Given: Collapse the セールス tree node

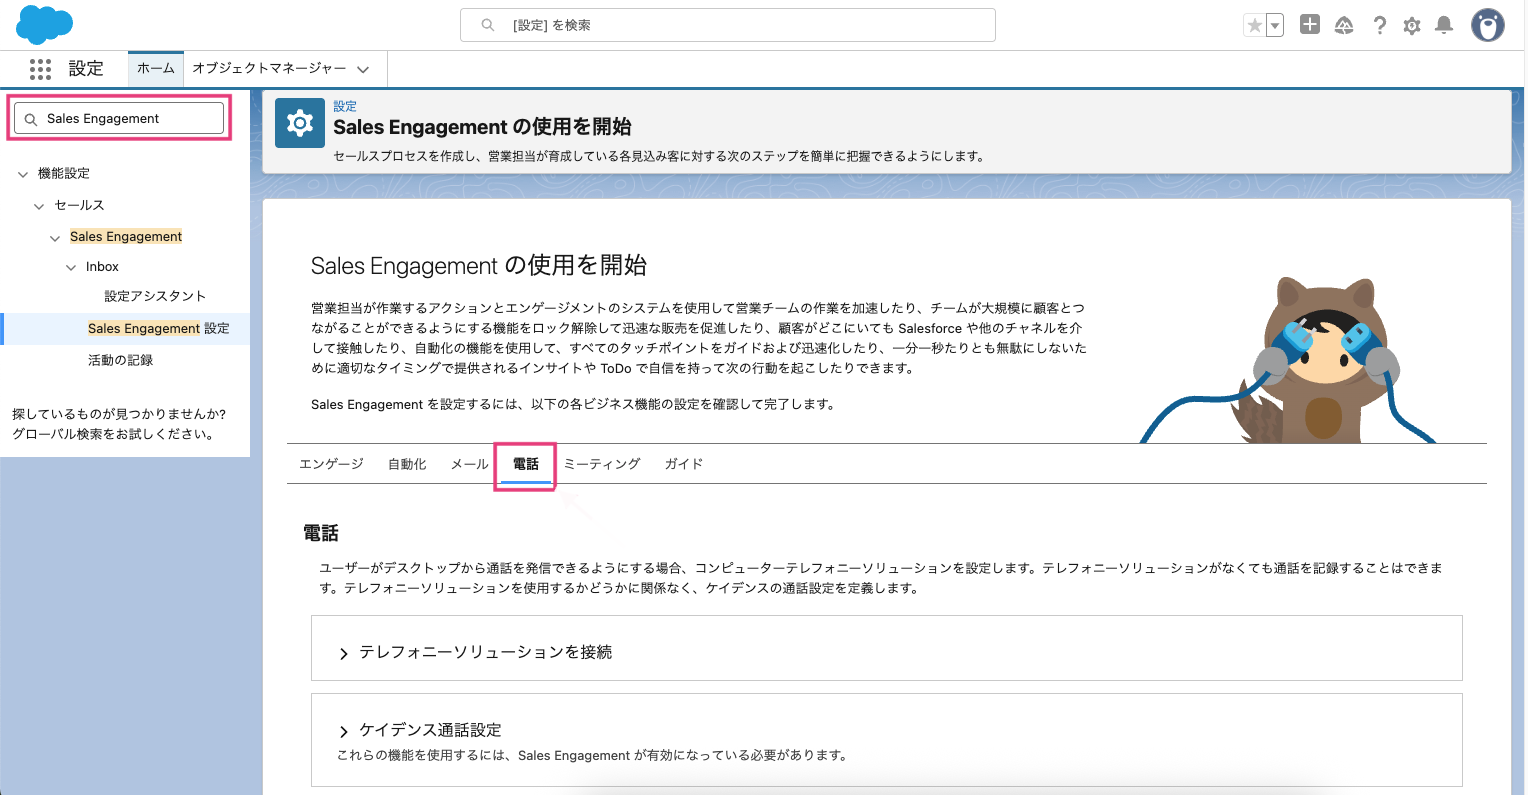Looking at the screenshot, I should pyautogui.click(x=39, y=206).
